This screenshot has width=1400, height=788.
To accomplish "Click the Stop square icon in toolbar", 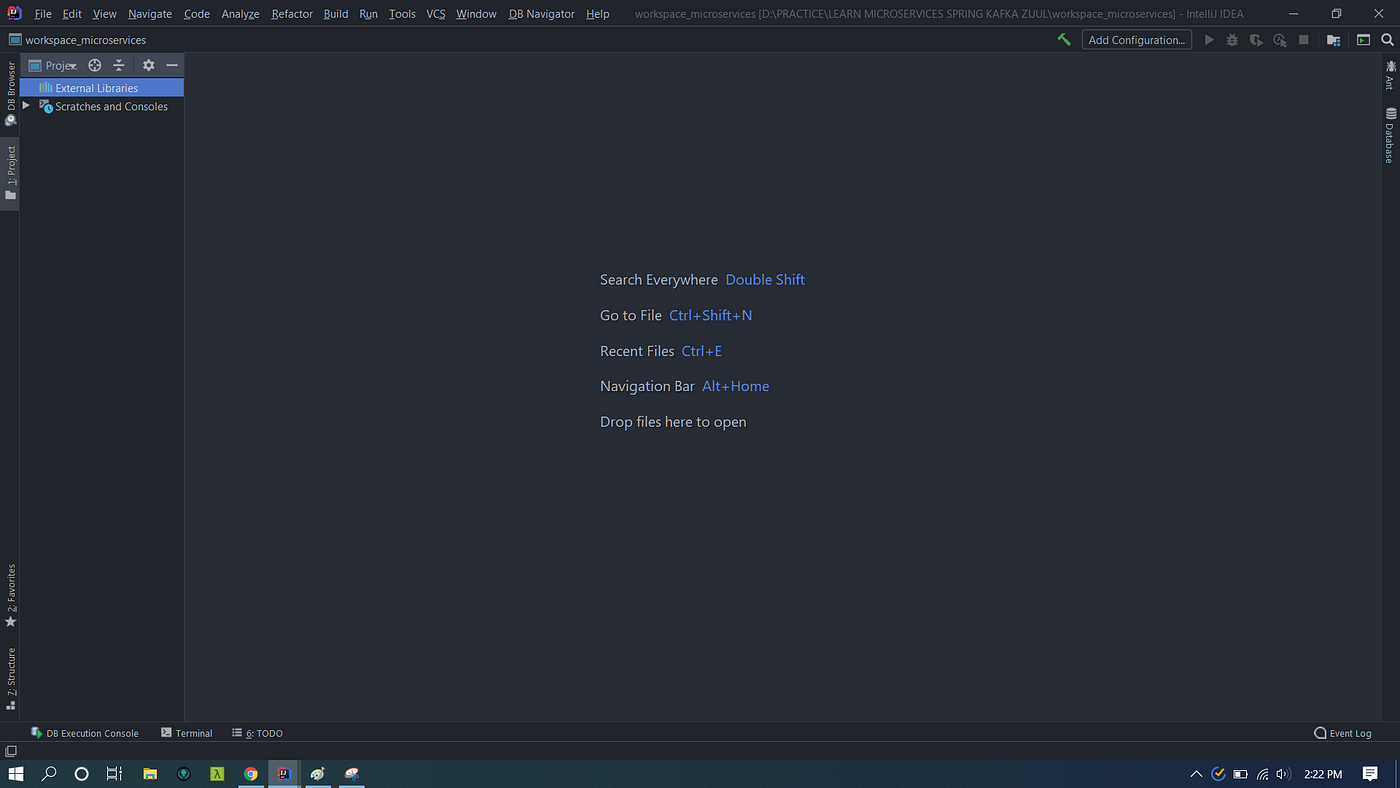I will (1304, 40).
